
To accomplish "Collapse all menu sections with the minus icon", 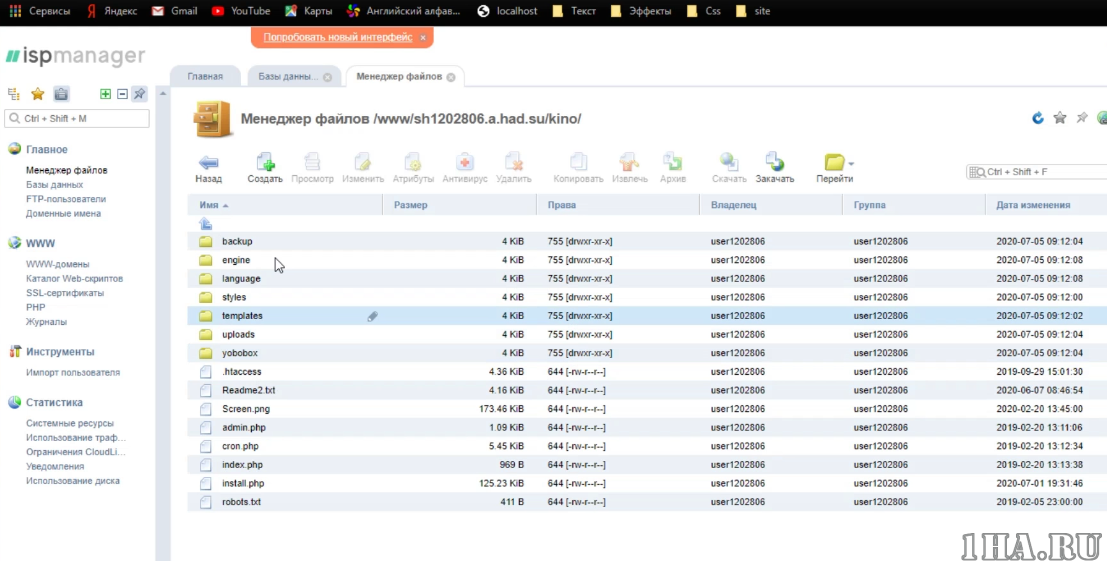I will pos(122,94).
